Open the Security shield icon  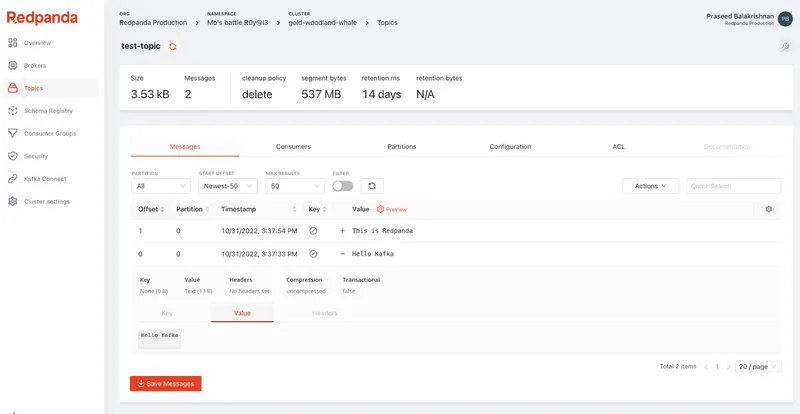13,156
